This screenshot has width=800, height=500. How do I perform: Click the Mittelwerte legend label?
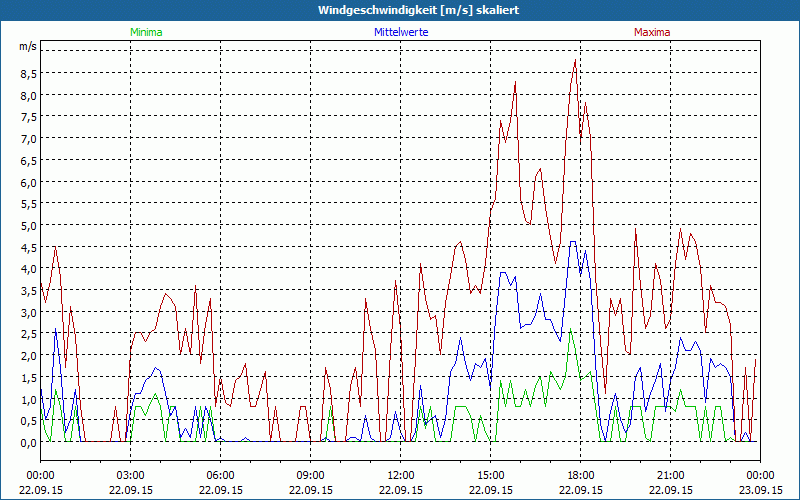401,32
